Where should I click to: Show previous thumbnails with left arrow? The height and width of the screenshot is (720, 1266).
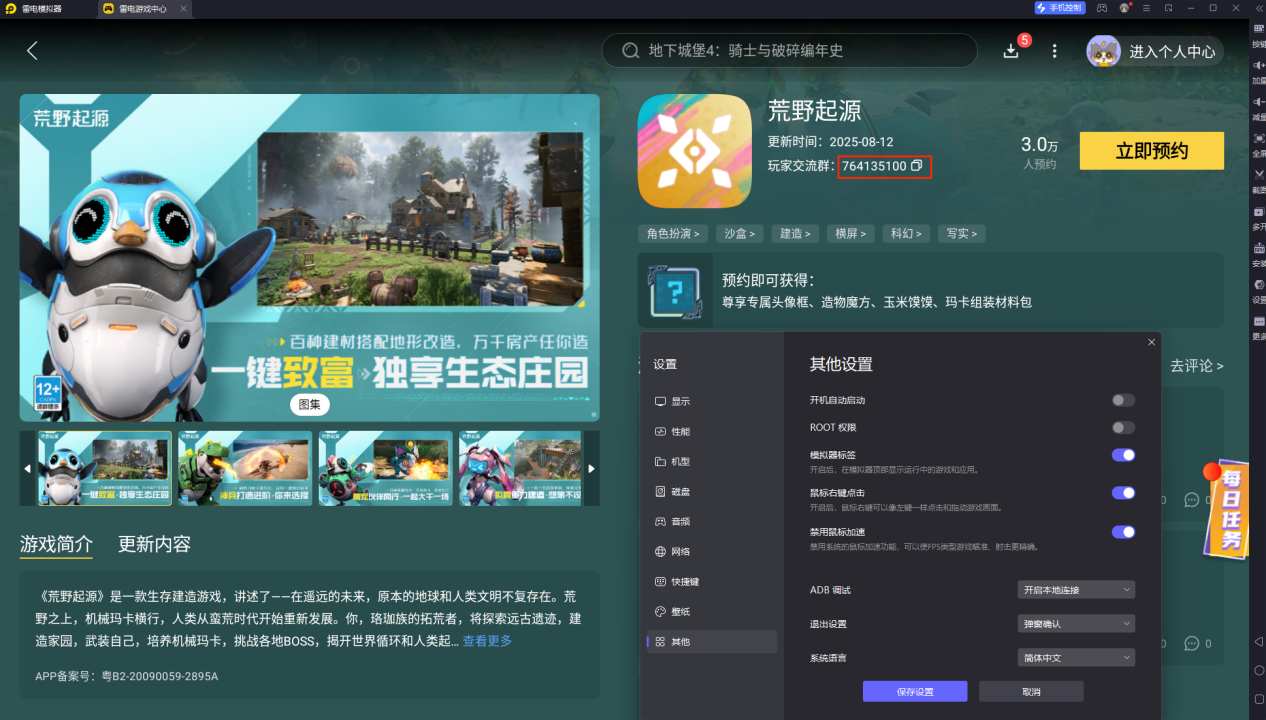pos(27,468)
